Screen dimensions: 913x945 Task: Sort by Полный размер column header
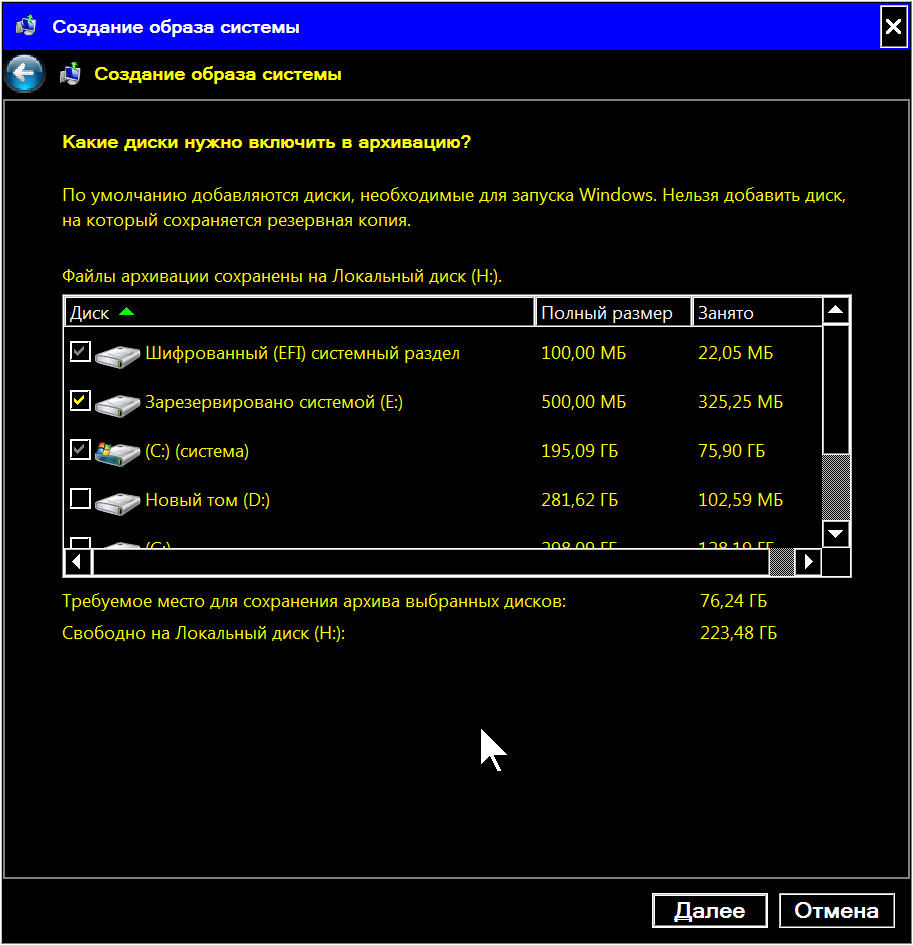click(612, 313)
